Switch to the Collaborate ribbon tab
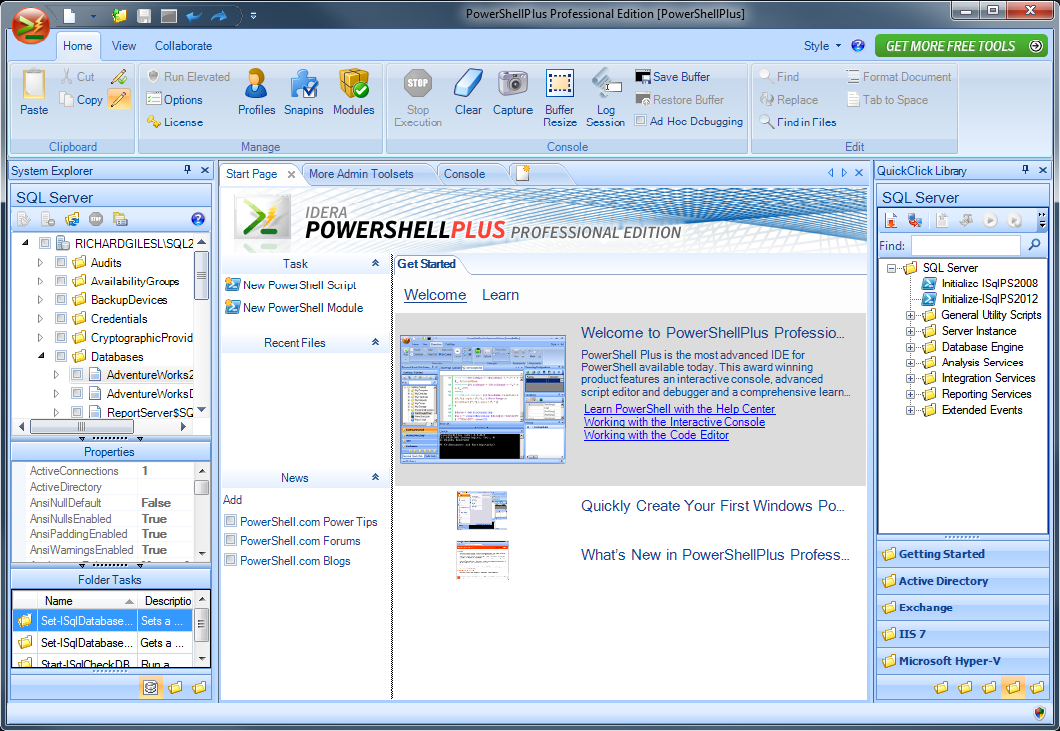This screenshot has width=1060, height=731. pyautogui.click(x=183, y=45)
